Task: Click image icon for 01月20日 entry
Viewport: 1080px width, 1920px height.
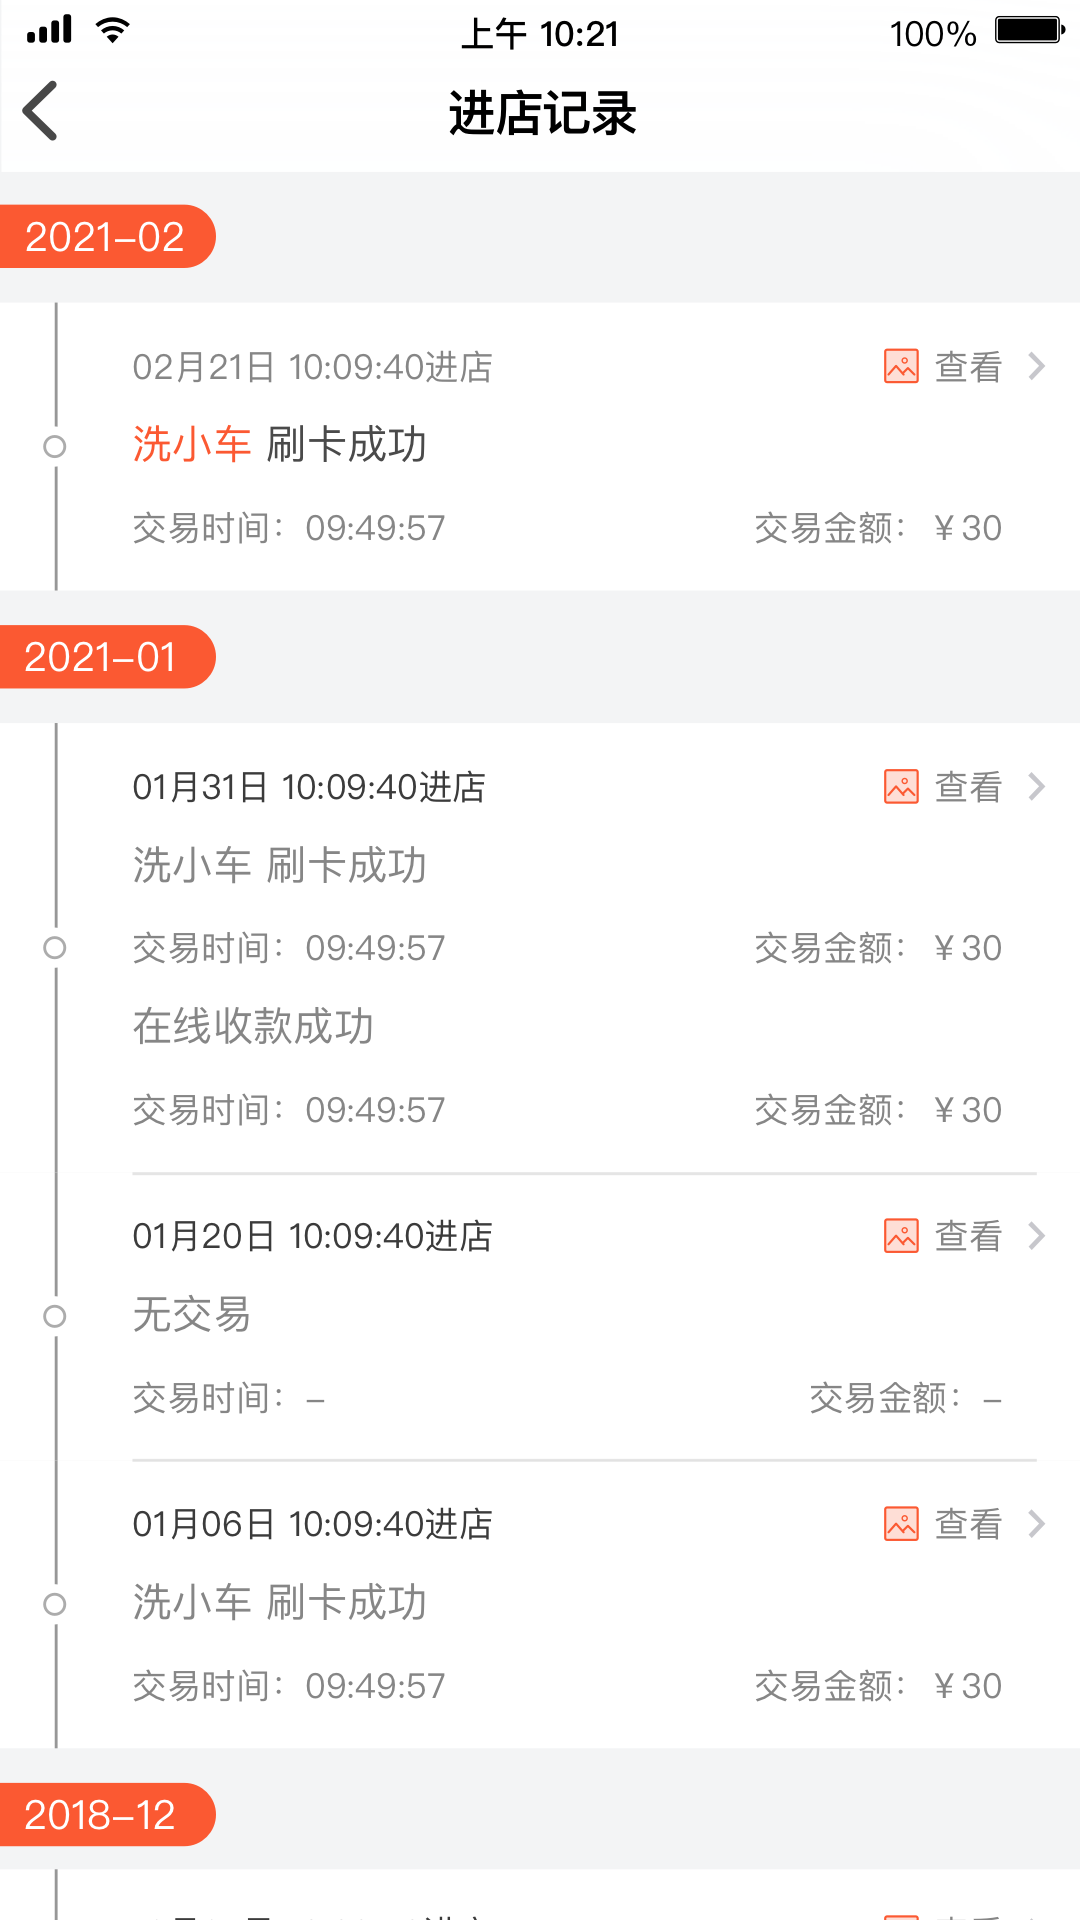Action: click(901, 1236)
